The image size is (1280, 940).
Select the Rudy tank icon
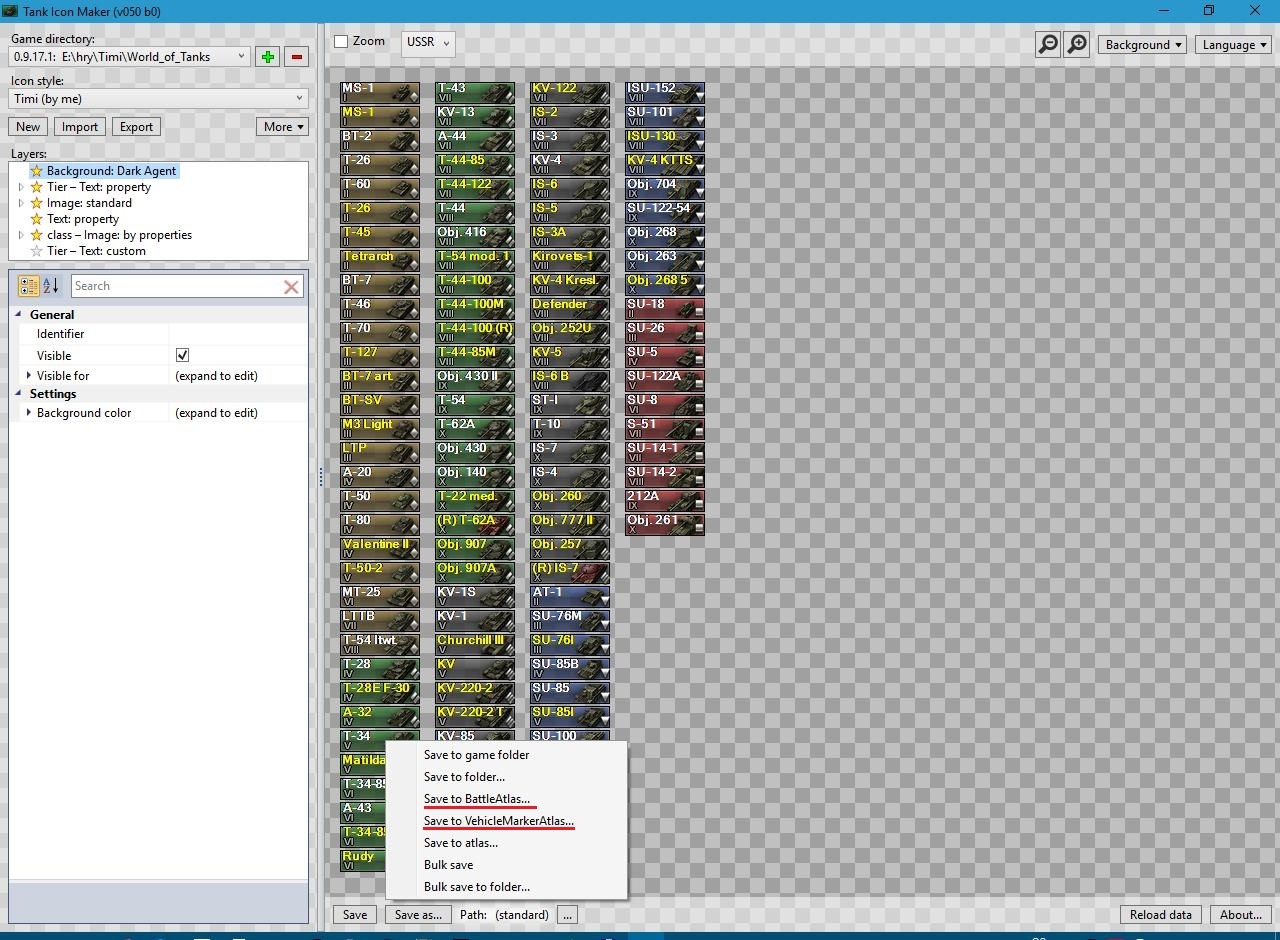[363, 861]
